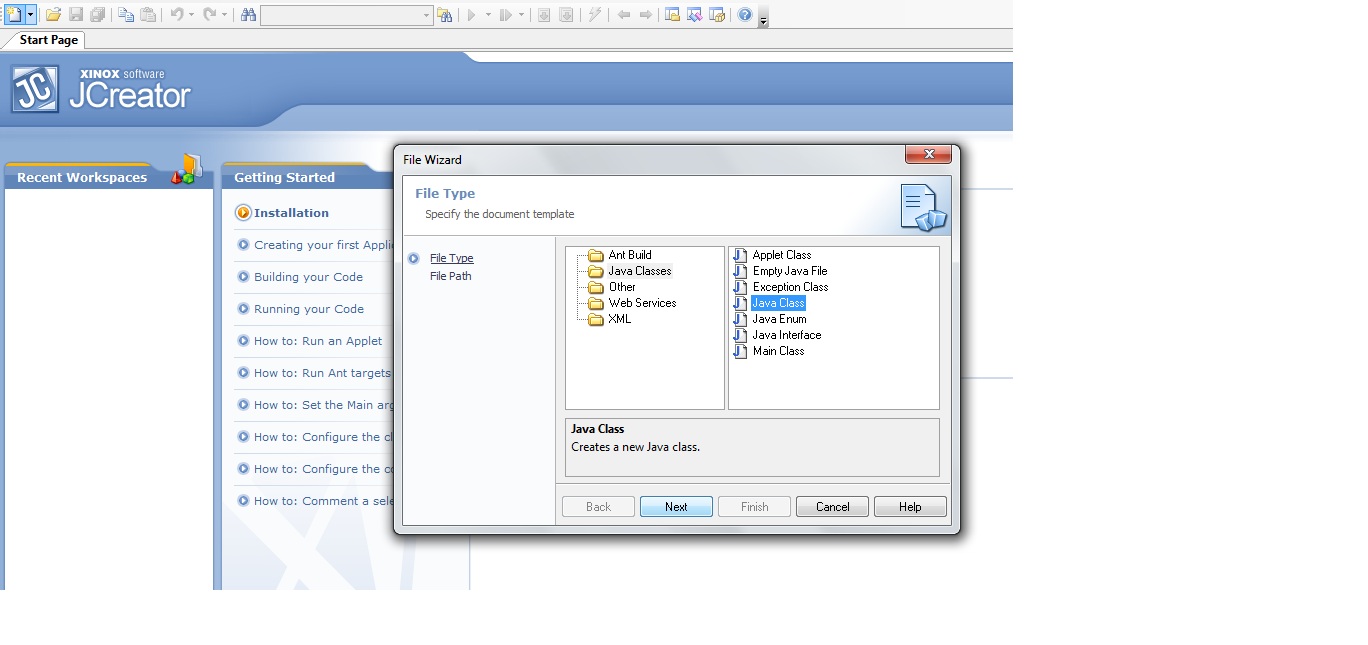
Task: Open the search text combo box dropdown
Action: pos(427,14)
